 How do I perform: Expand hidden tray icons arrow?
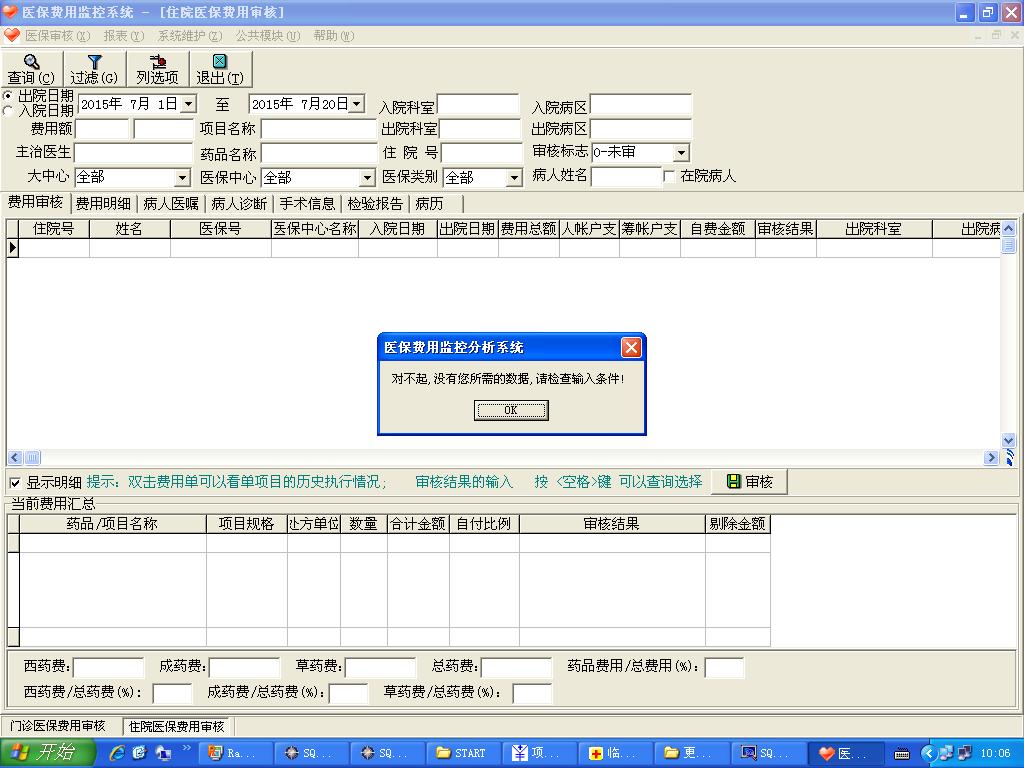928,754
